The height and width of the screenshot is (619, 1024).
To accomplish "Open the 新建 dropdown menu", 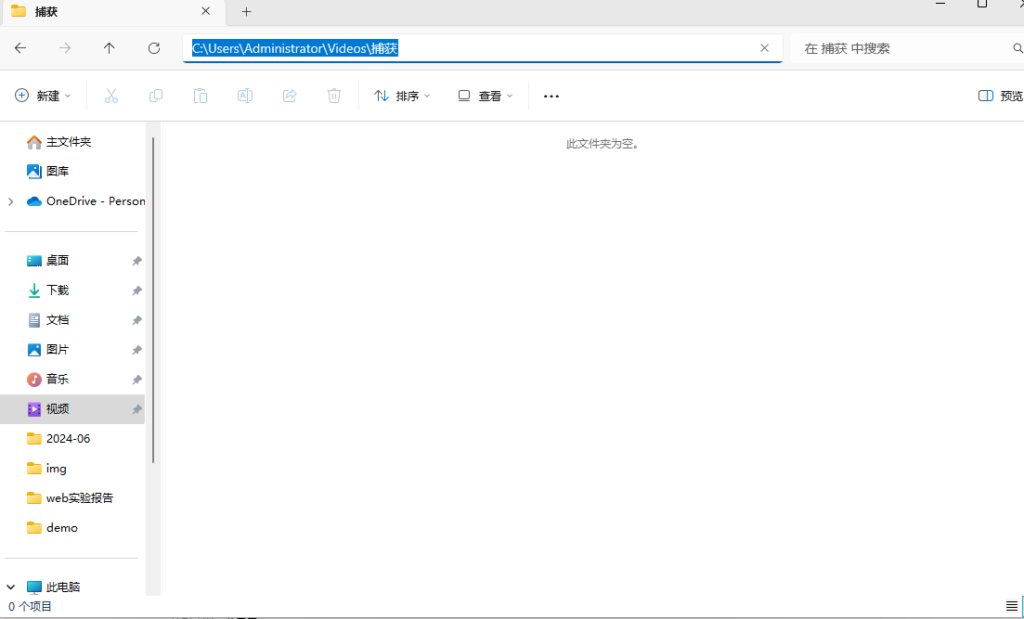I will pos(44,96).
